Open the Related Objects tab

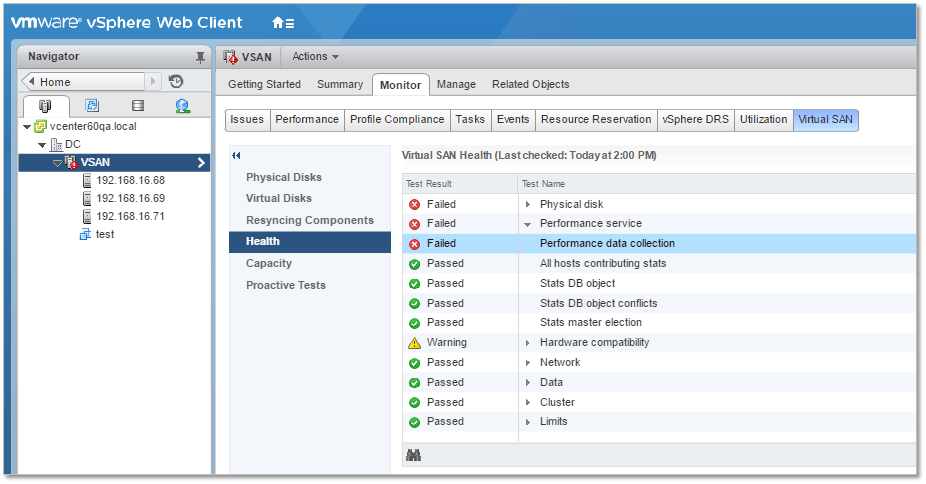(531, 84)
